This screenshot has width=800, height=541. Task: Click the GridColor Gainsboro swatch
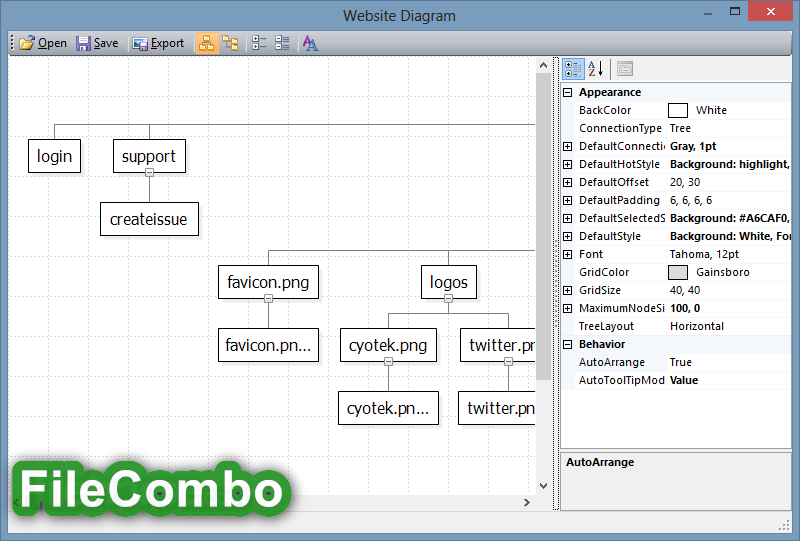(x=678, y=273)
